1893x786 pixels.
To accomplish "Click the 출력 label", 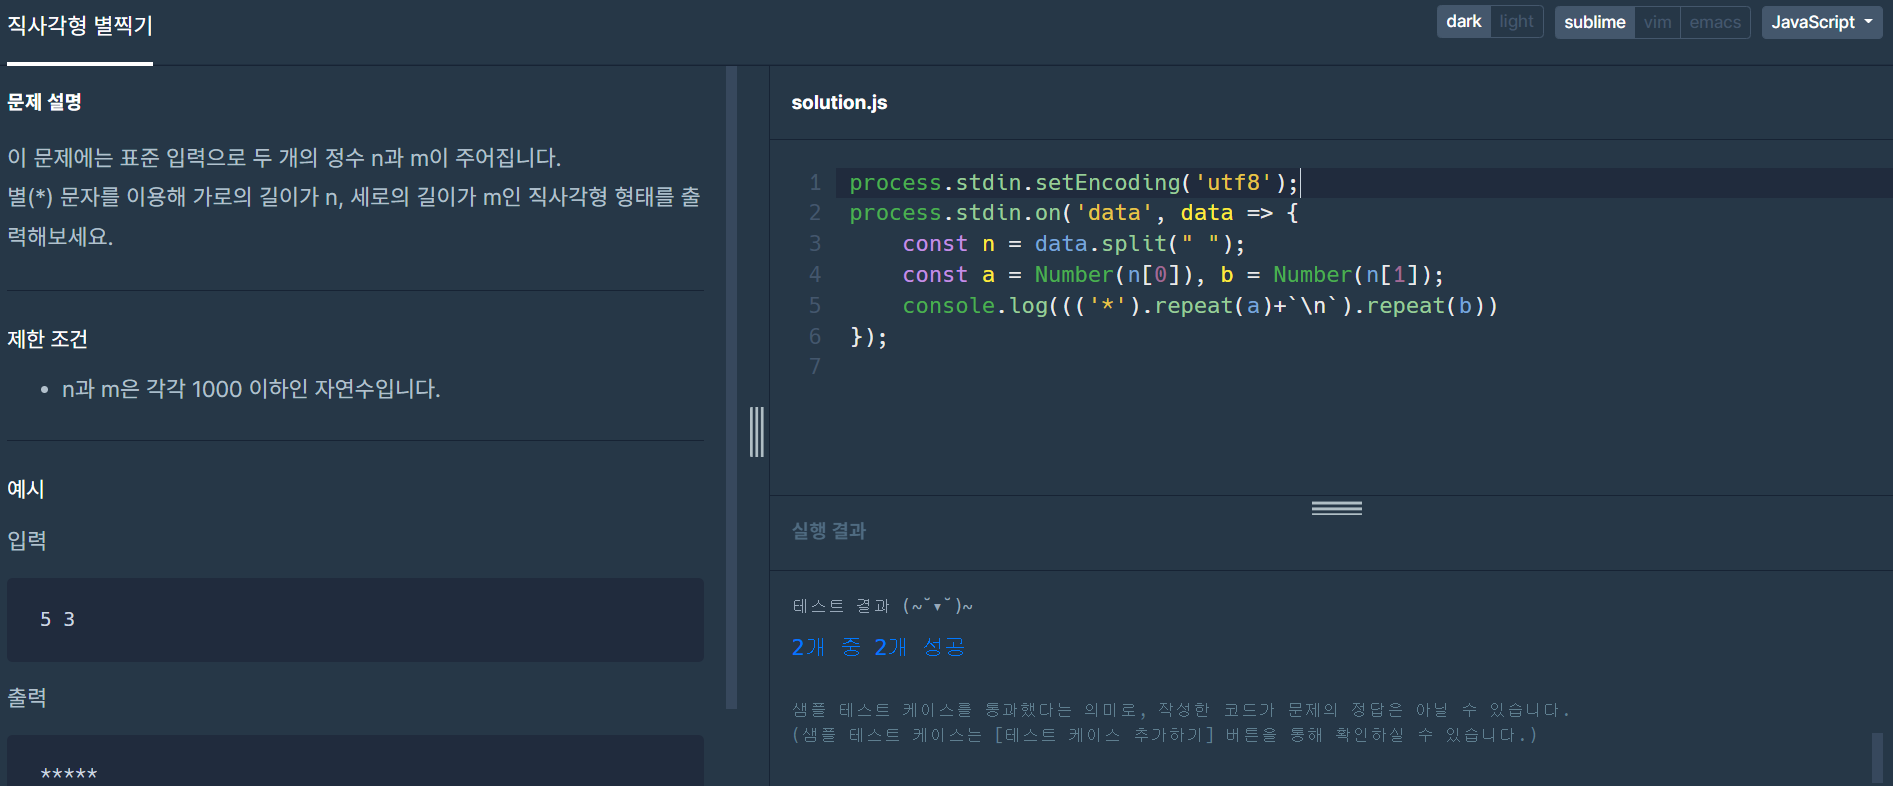I will click(x=27, y=698).
